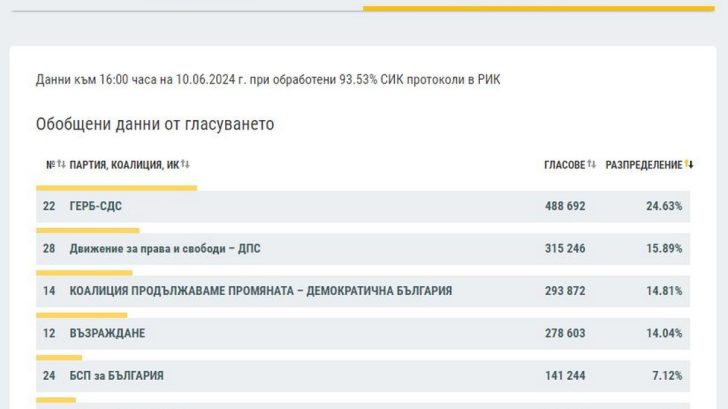Viewport: 728px width, 409px height.
Task: Click the Обобщени данни от гласуването heading
Action: pyautogui.click(x=155, y=125)
